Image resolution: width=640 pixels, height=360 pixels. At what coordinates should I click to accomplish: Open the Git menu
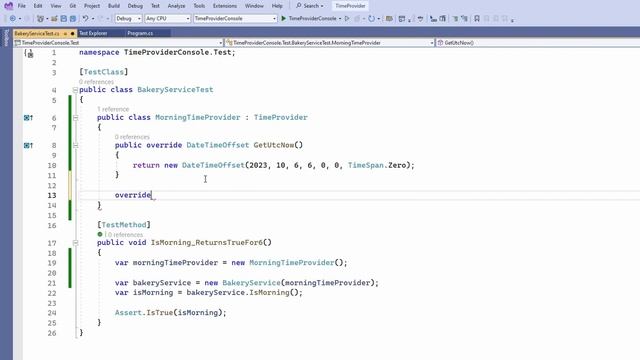click(73, 6)
